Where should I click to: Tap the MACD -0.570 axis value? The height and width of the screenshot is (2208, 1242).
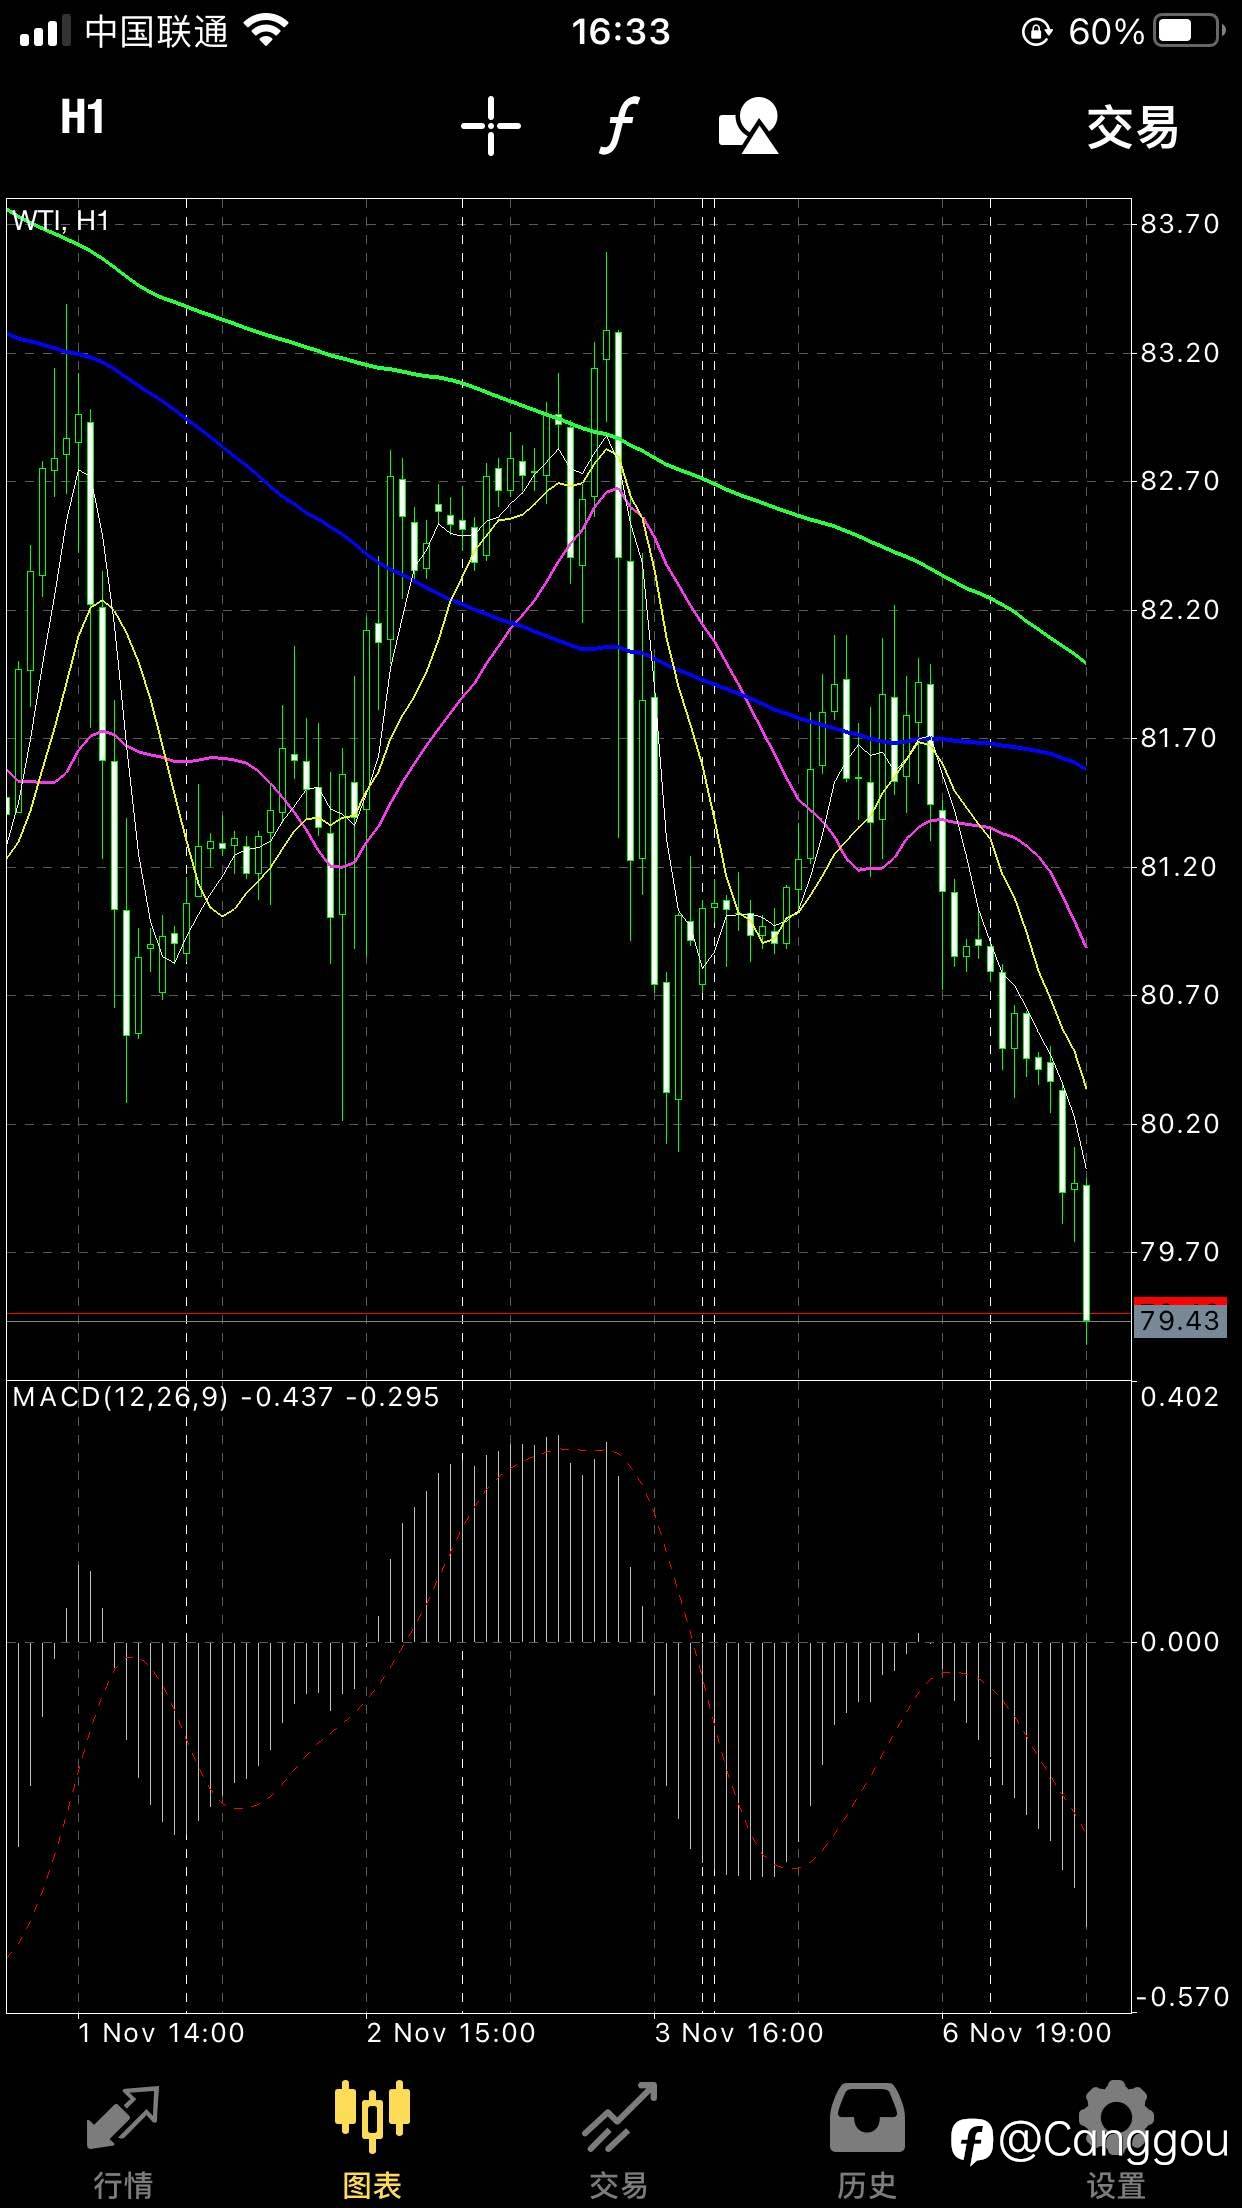1183,1997
